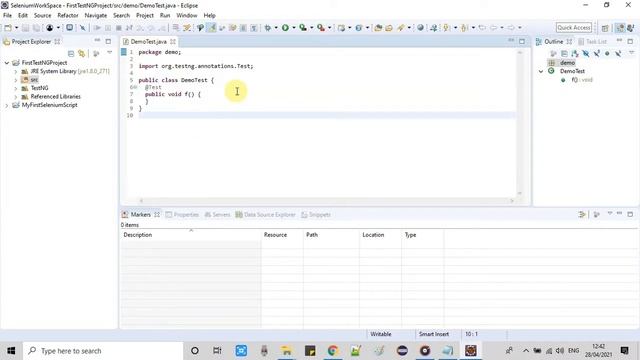Click the Coverage run toolbar icon
Image resolution: width=640 pixels, height=360 pixels.
pyautogui.click(x=303, y=28)
